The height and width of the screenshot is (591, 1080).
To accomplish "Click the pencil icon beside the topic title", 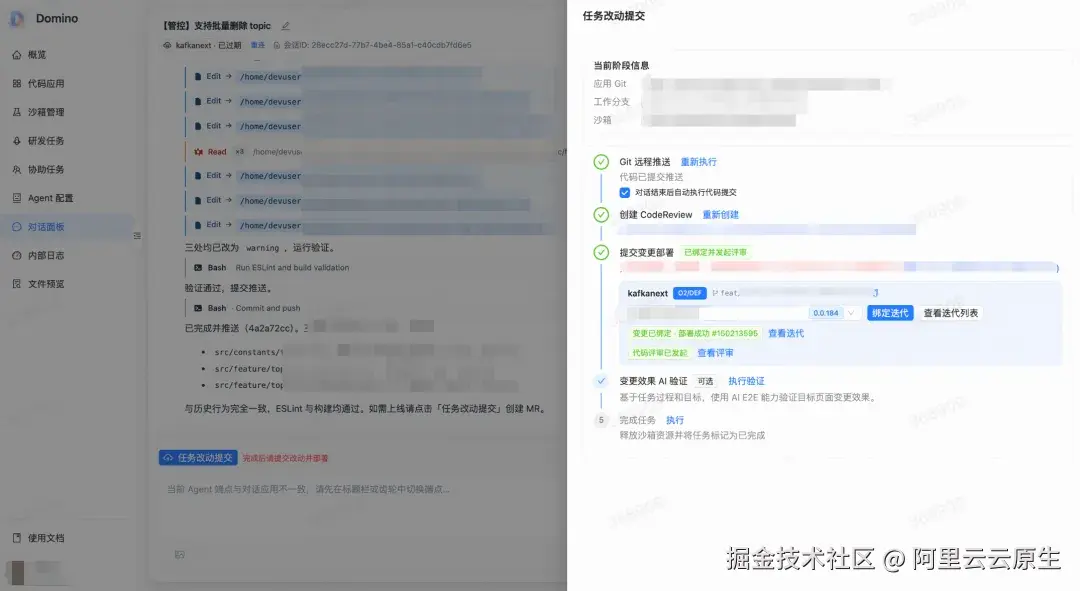I will (x=286, y=26).
